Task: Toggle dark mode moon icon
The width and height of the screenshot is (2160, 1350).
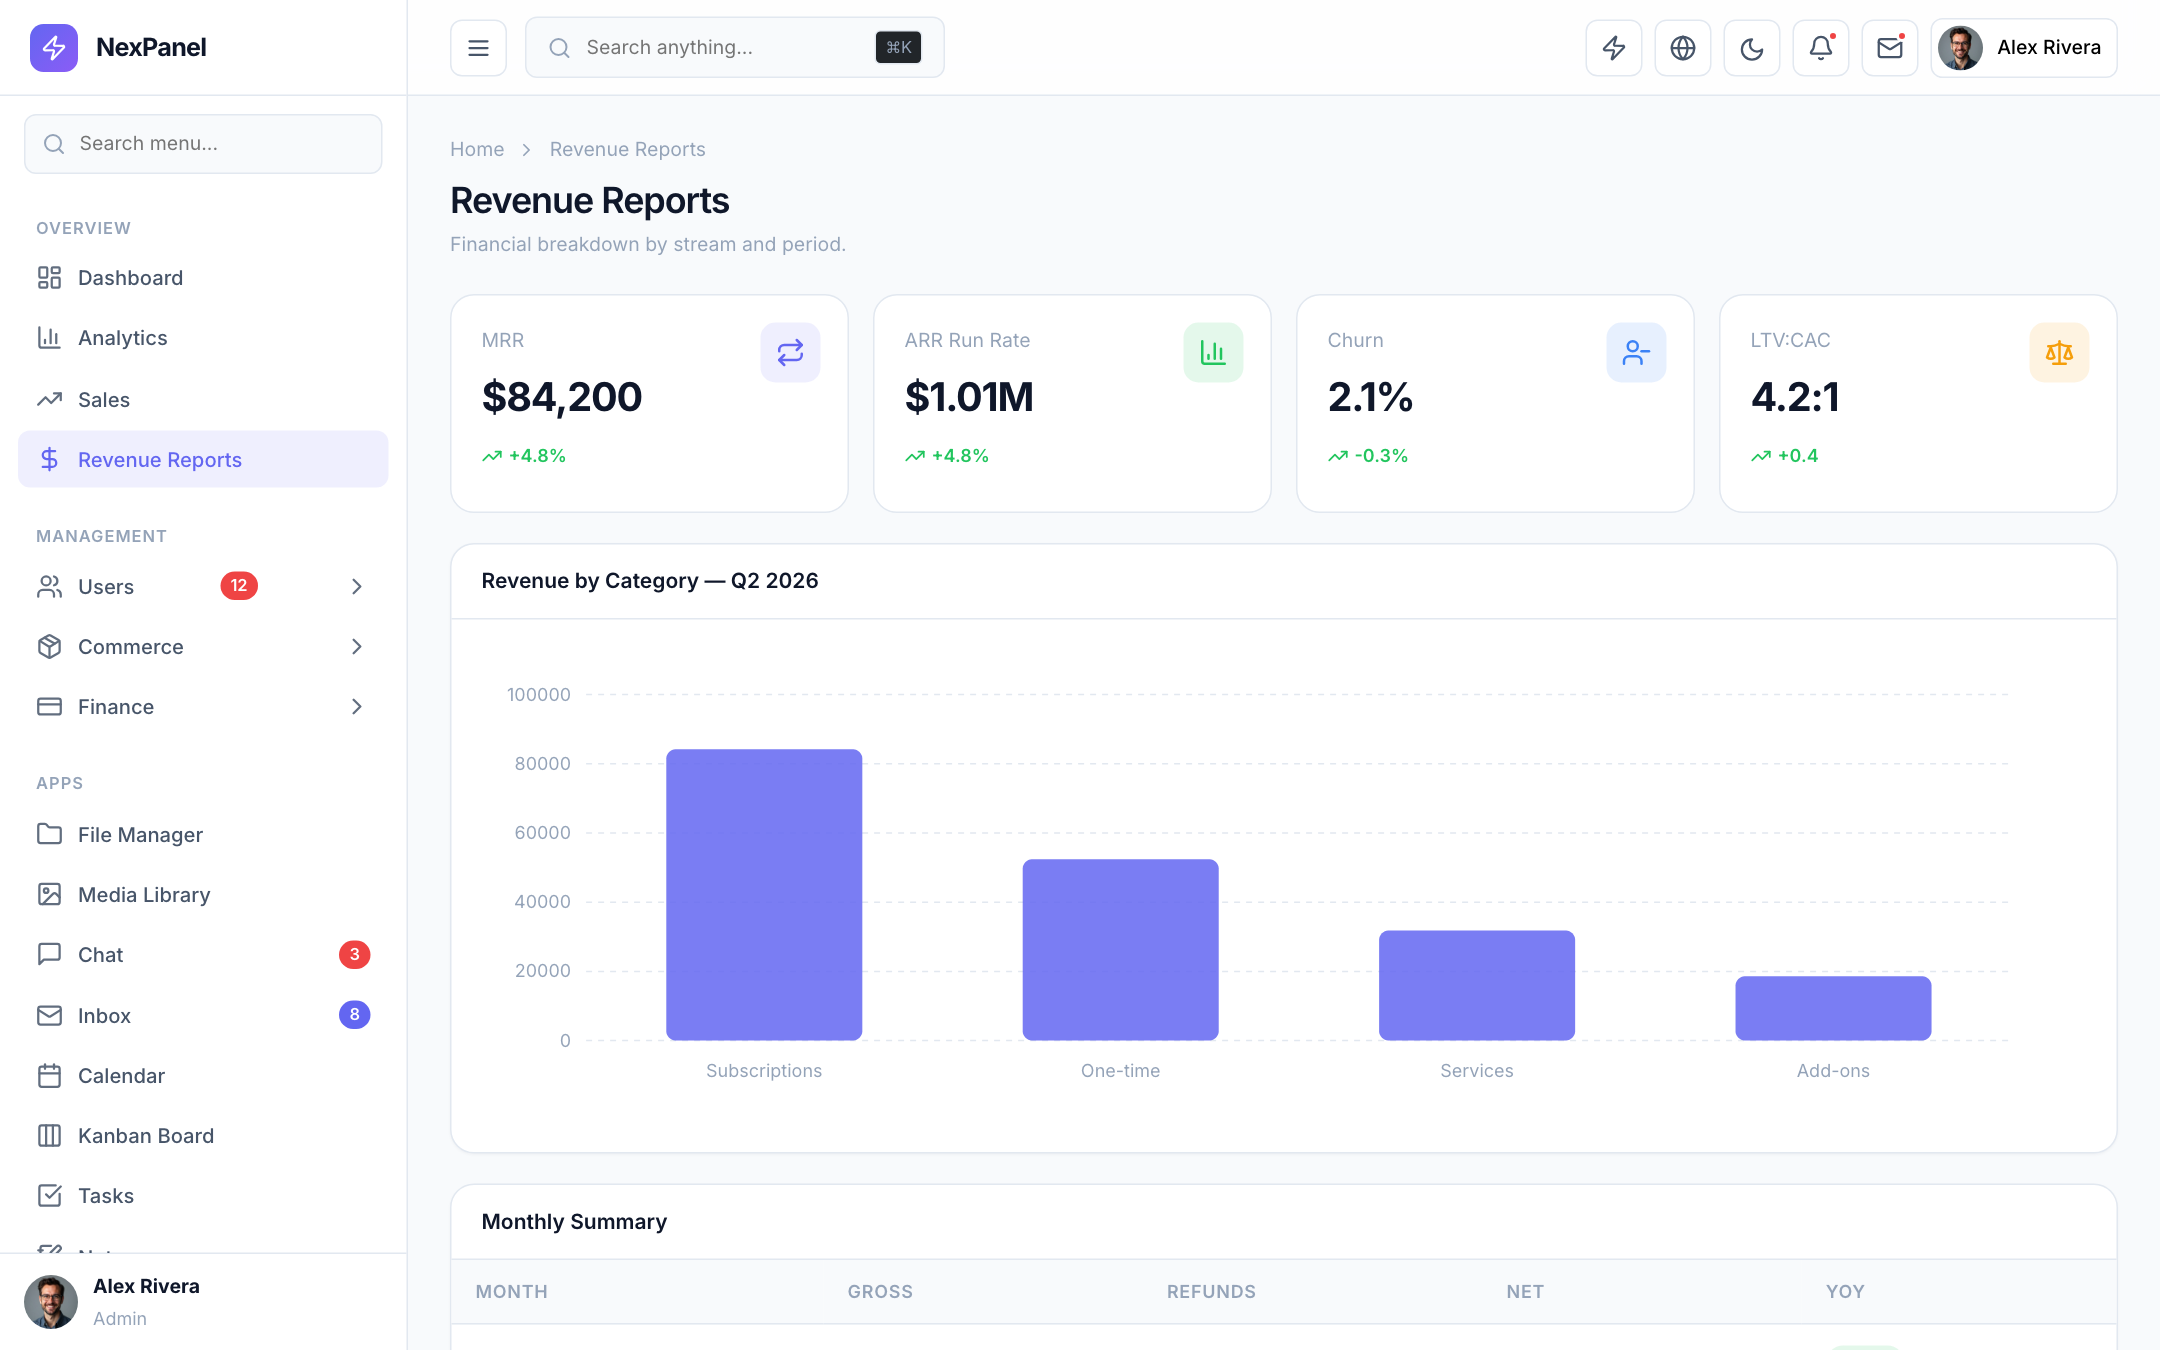Action: pos(1751,47)
